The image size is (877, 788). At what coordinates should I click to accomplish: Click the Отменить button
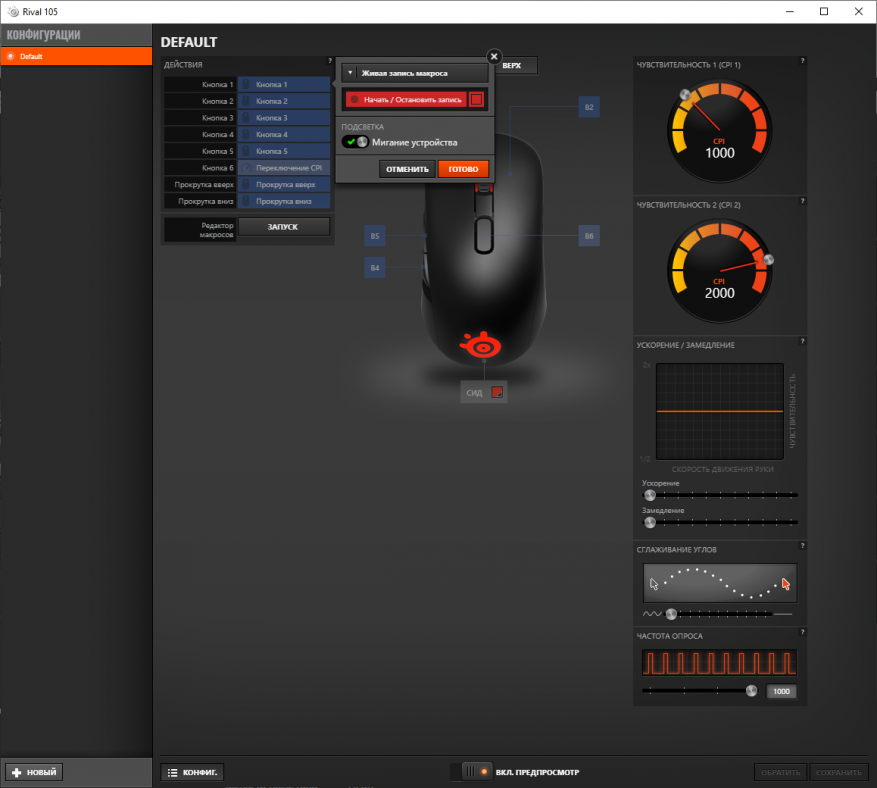(x=407, y=169)
